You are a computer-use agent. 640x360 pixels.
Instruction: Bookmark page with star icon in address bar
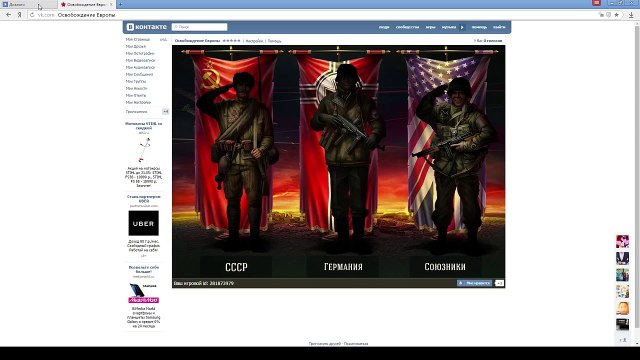click(616, 15)
